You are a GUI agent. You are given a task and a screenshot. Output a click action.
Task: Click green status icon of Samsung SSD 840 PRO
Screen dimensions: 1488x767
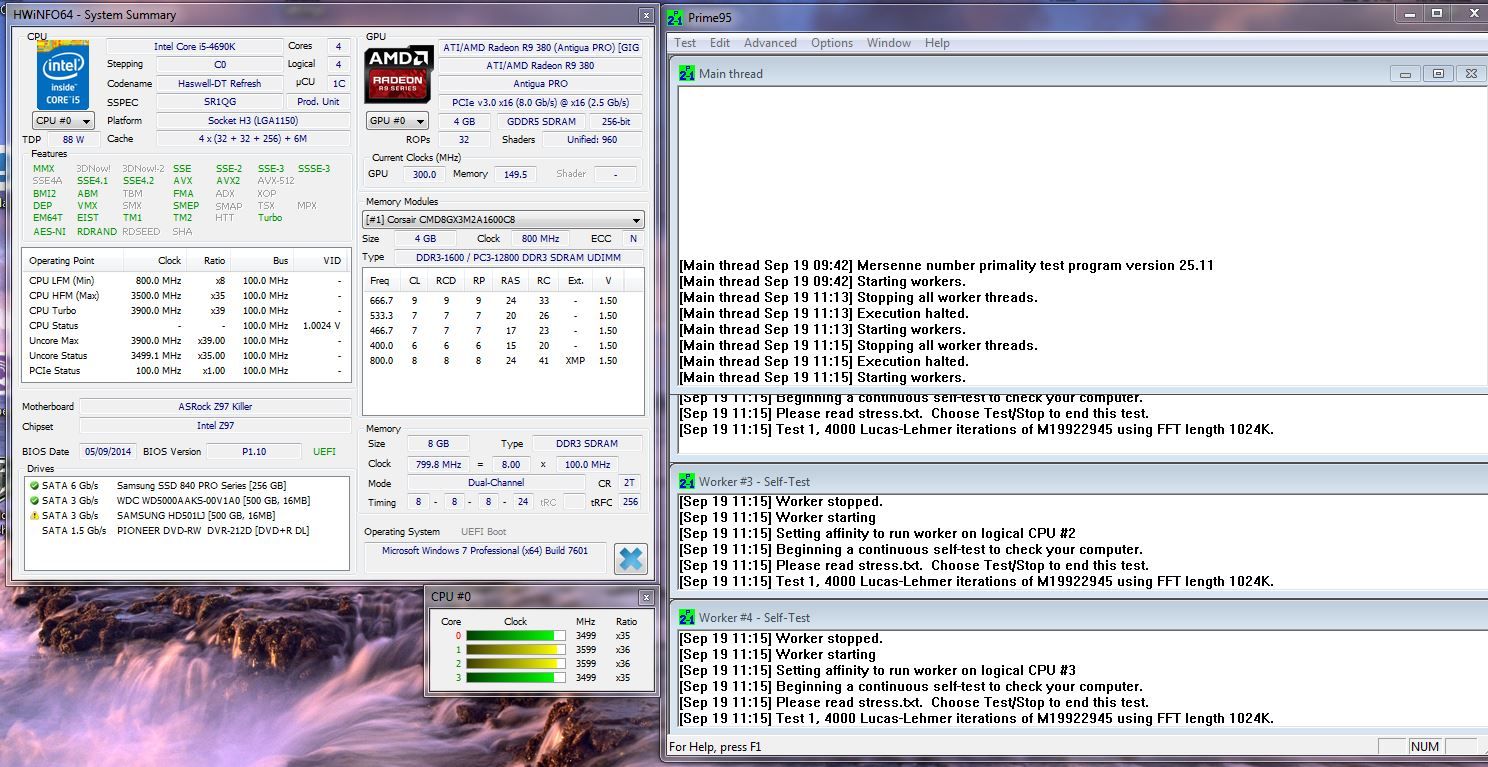point(35,486)
